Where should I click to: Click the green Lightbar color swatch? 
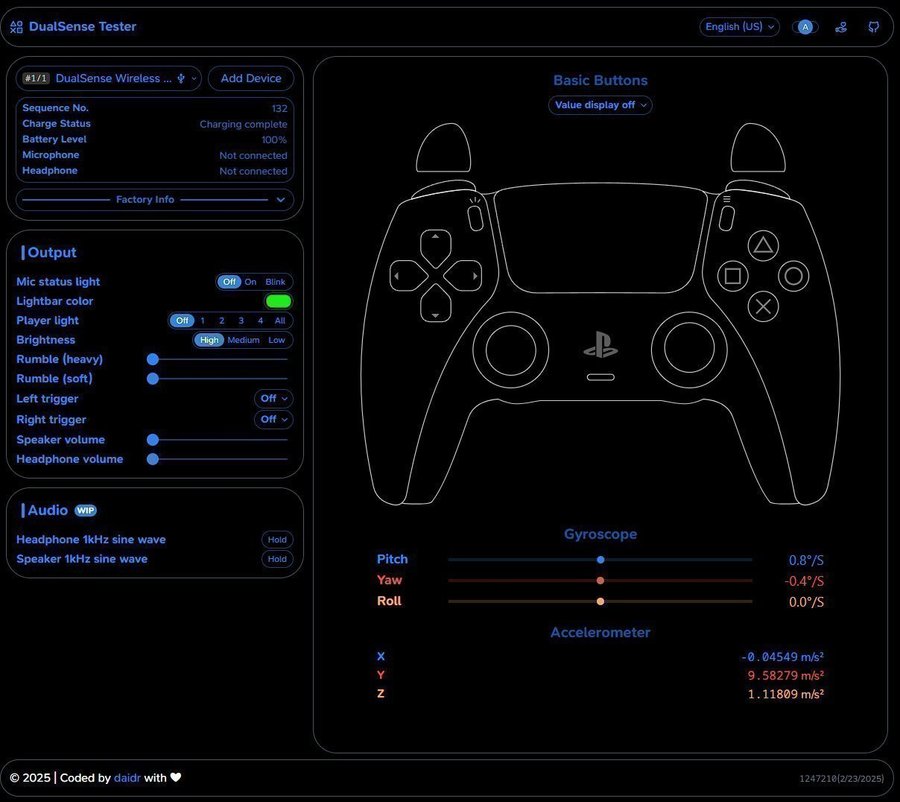(x=278, y=301)
